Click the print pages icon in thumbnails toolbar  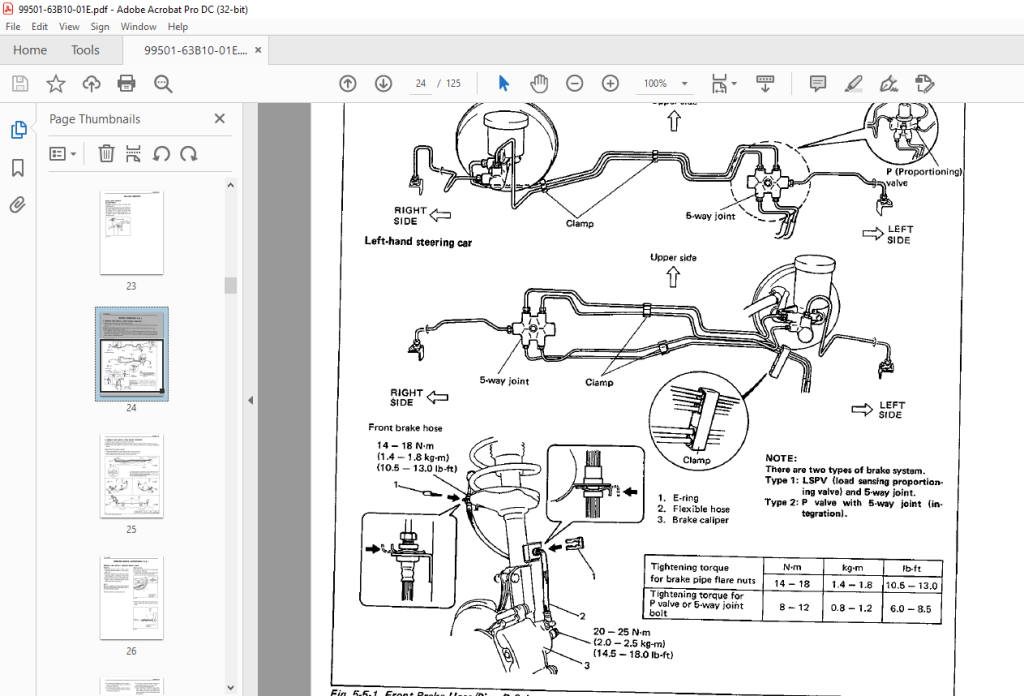point(133,154)
